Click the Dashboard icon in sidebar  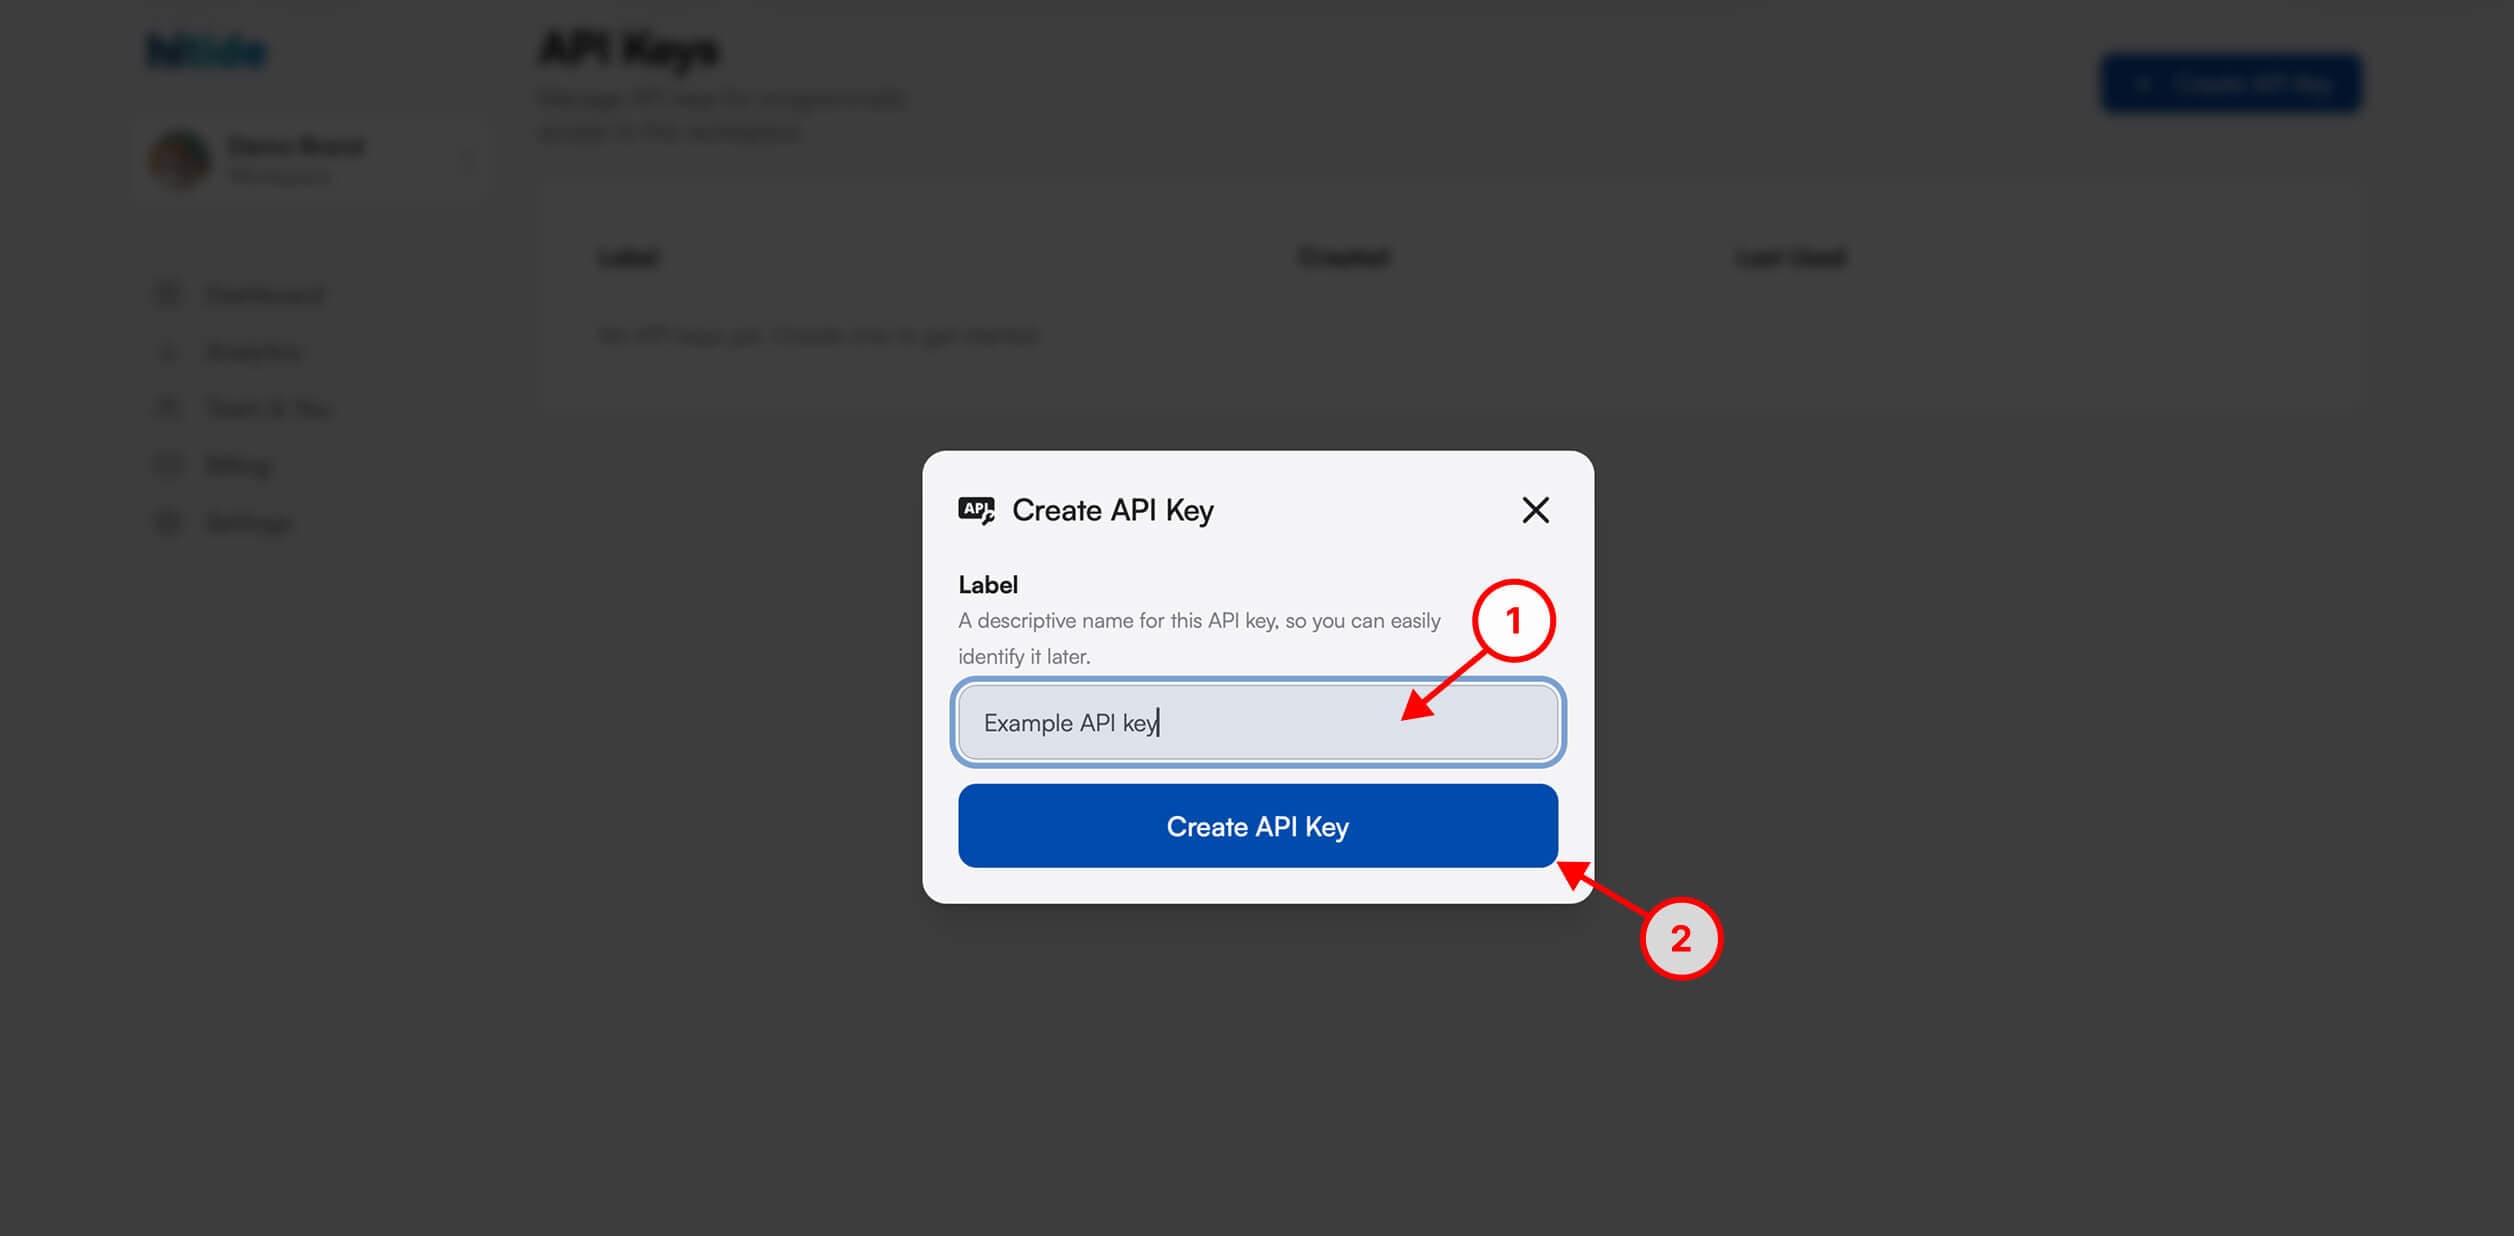pyautogui.click(x=168, y=294)
